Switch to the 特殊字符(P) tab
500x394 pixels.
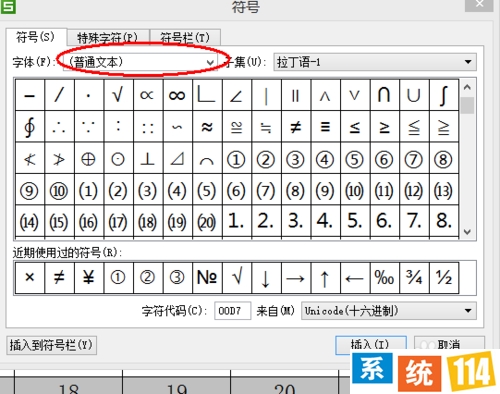pos(108,38)
